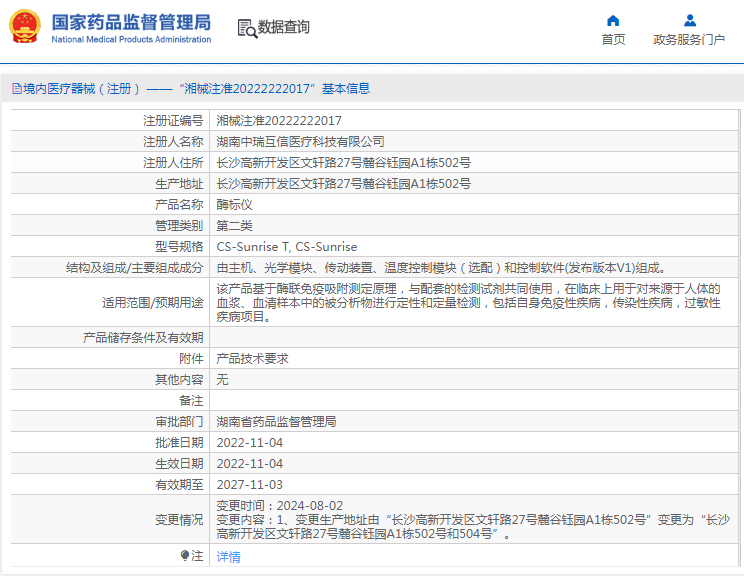Click the 附件 label

point(191,358)
